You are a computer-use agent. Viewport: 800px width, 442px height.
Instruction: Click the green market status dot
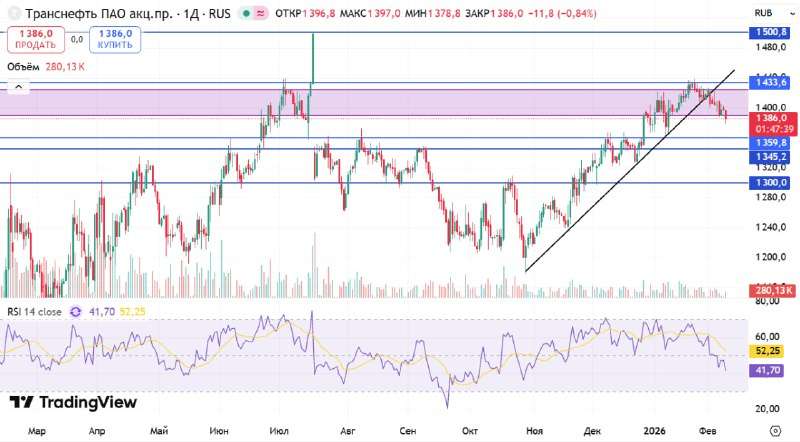click(246, 14)
